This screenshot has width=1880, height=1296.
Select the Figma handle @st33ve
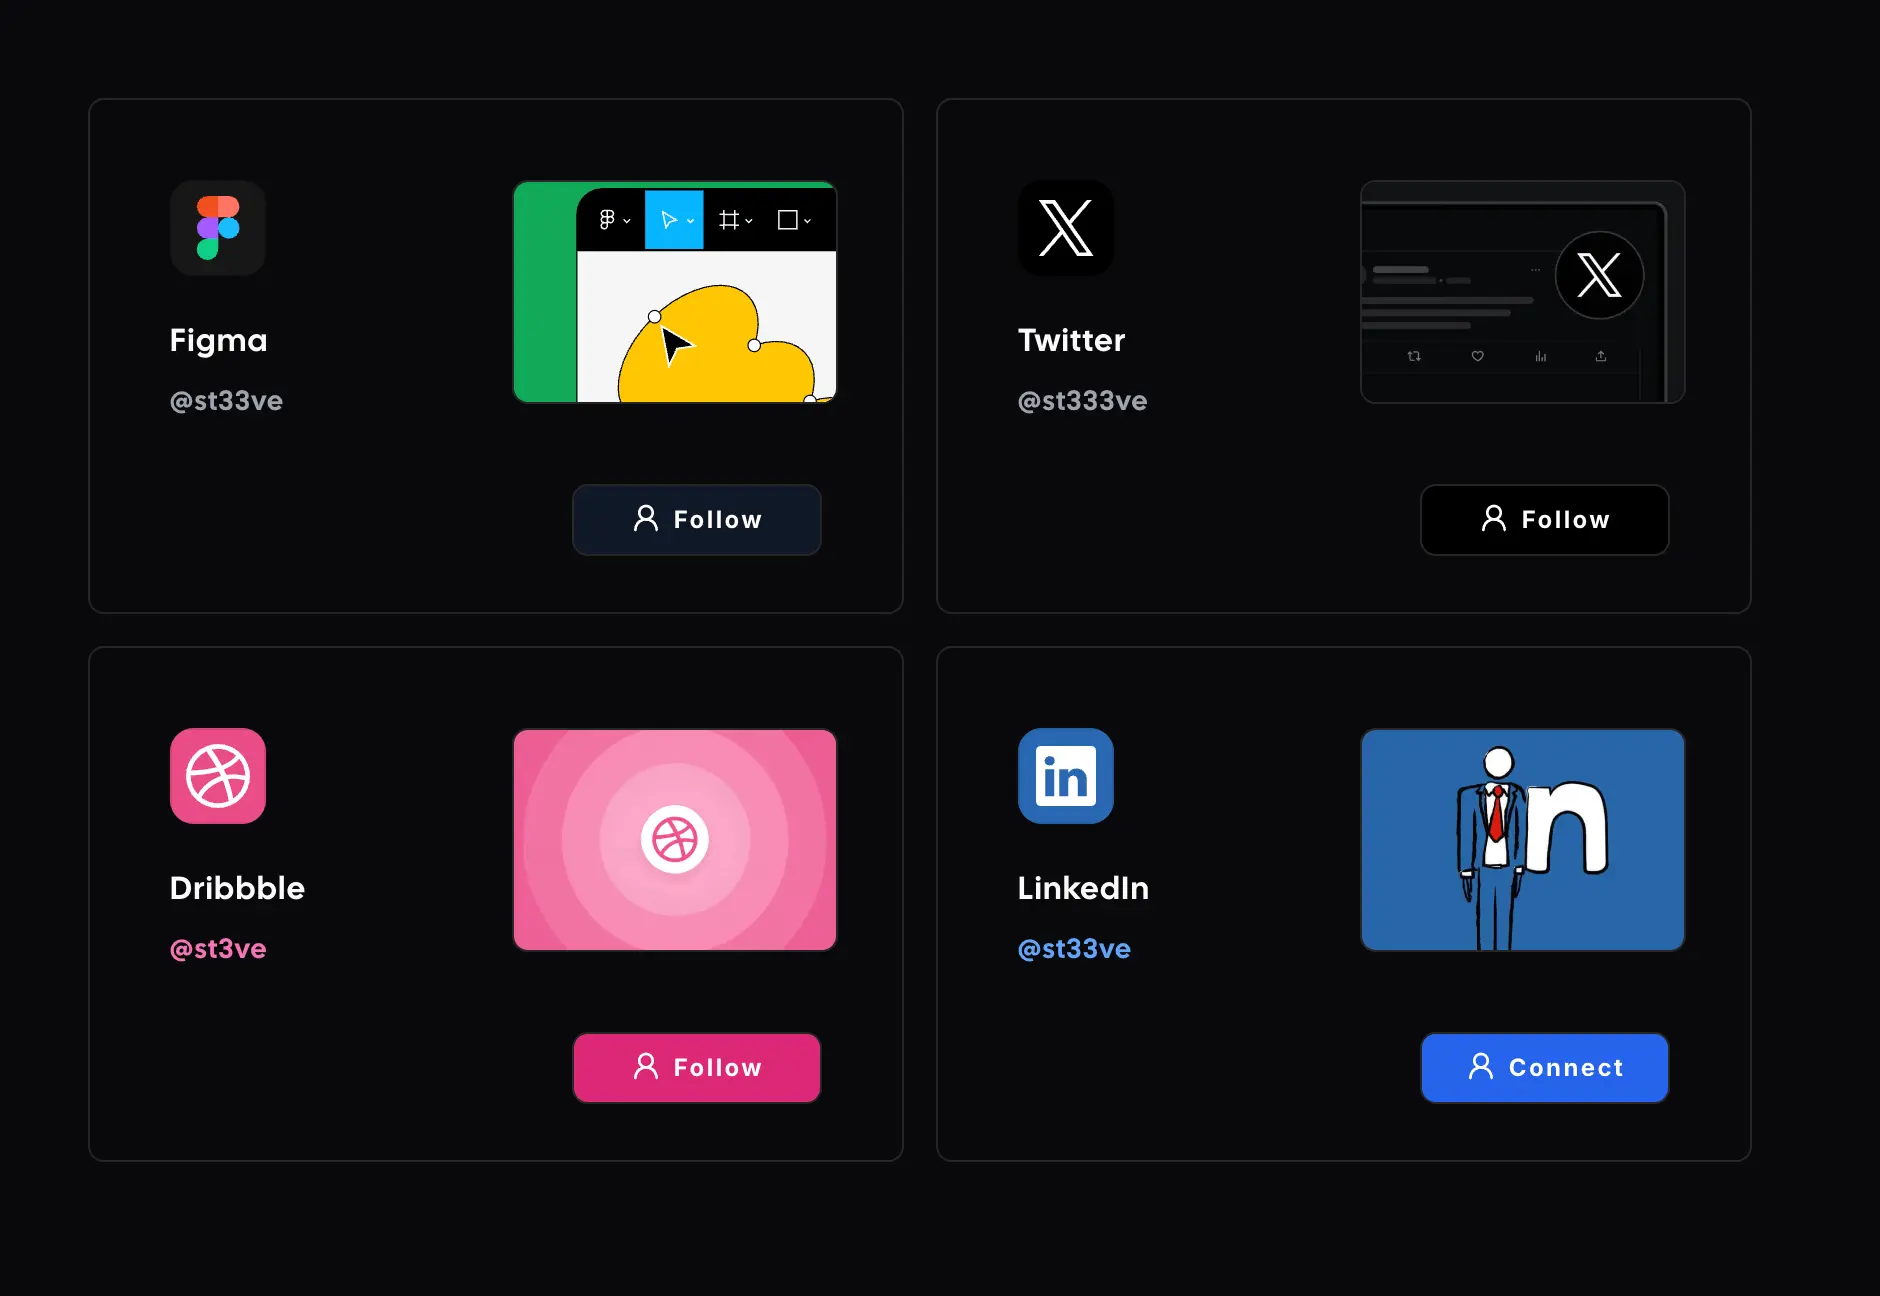(x=226, y=401)
